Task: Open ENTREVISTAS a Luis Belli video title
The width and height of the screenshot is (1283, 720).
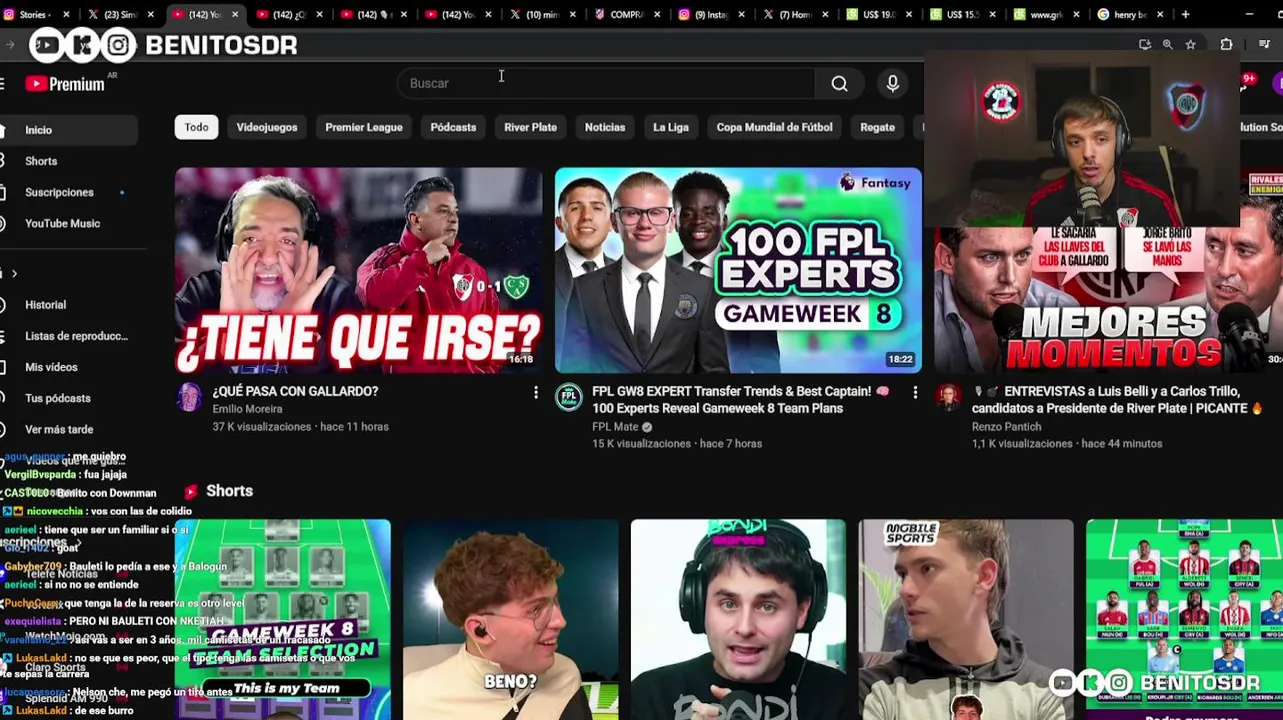Action: (x=1118, y=400)
